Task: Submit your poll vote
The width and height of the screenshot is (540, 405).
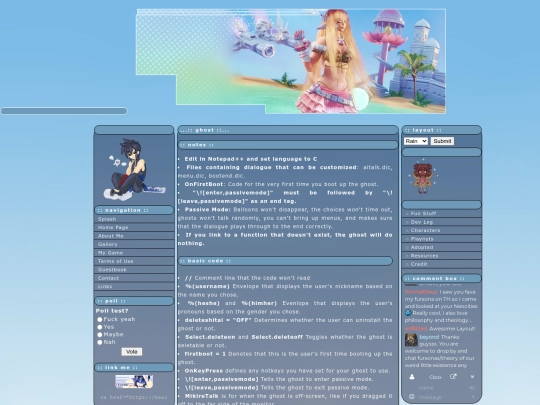Action: tap(132, 352)
